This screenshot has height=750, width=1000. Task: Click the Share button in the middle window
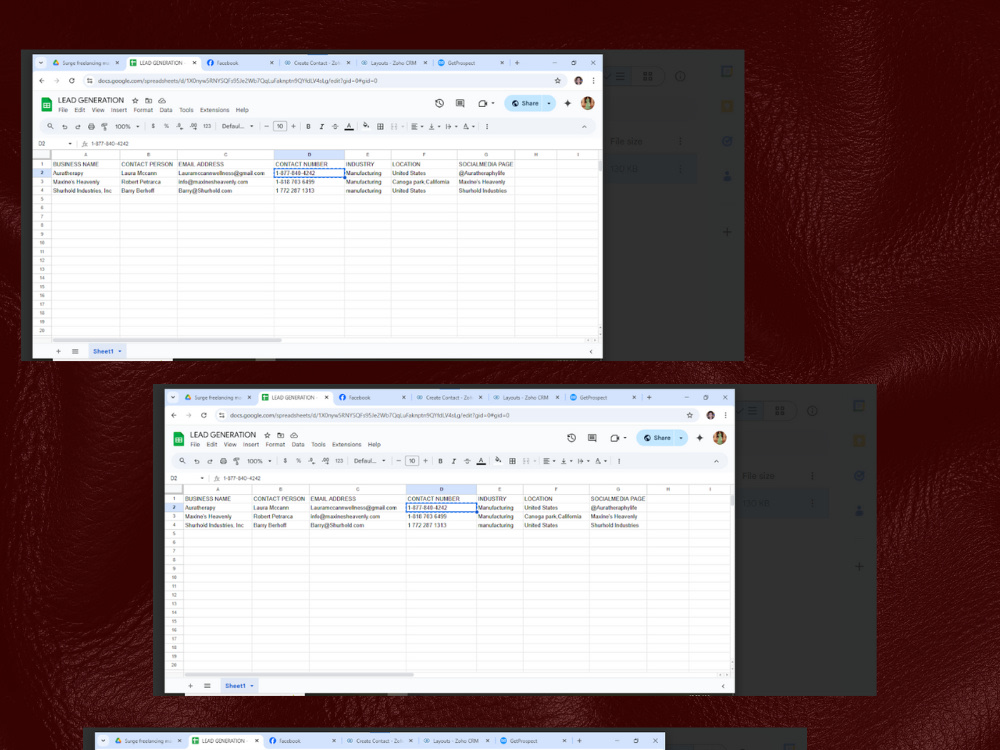click(x=656, y=438)
